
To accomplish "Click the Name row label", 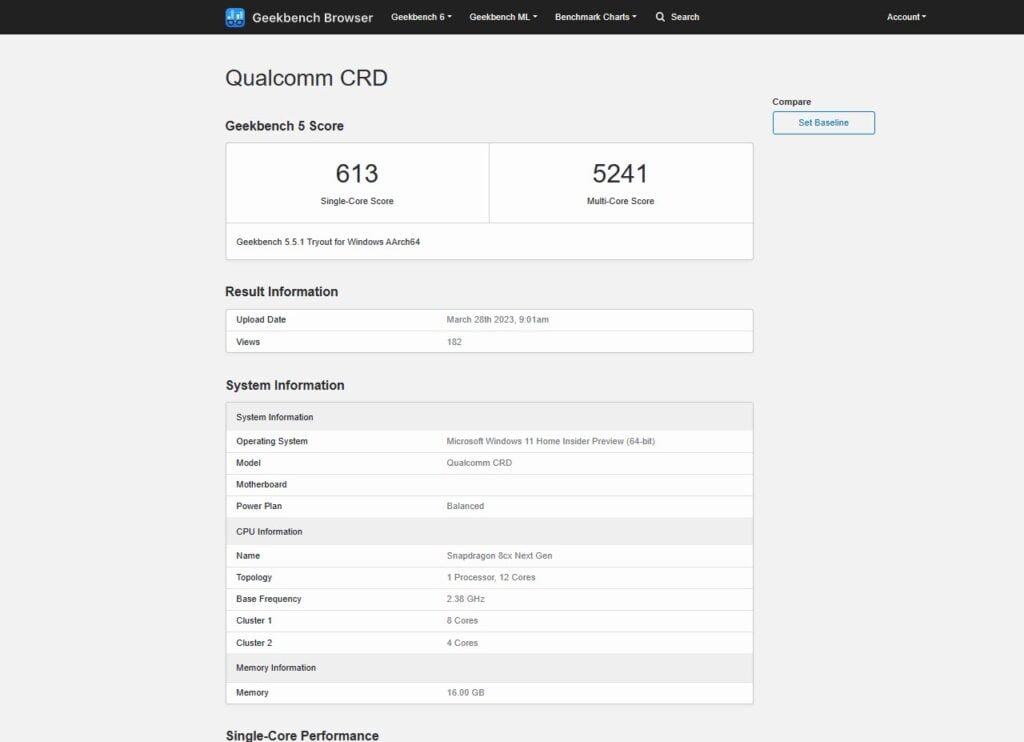I will 248,555.
